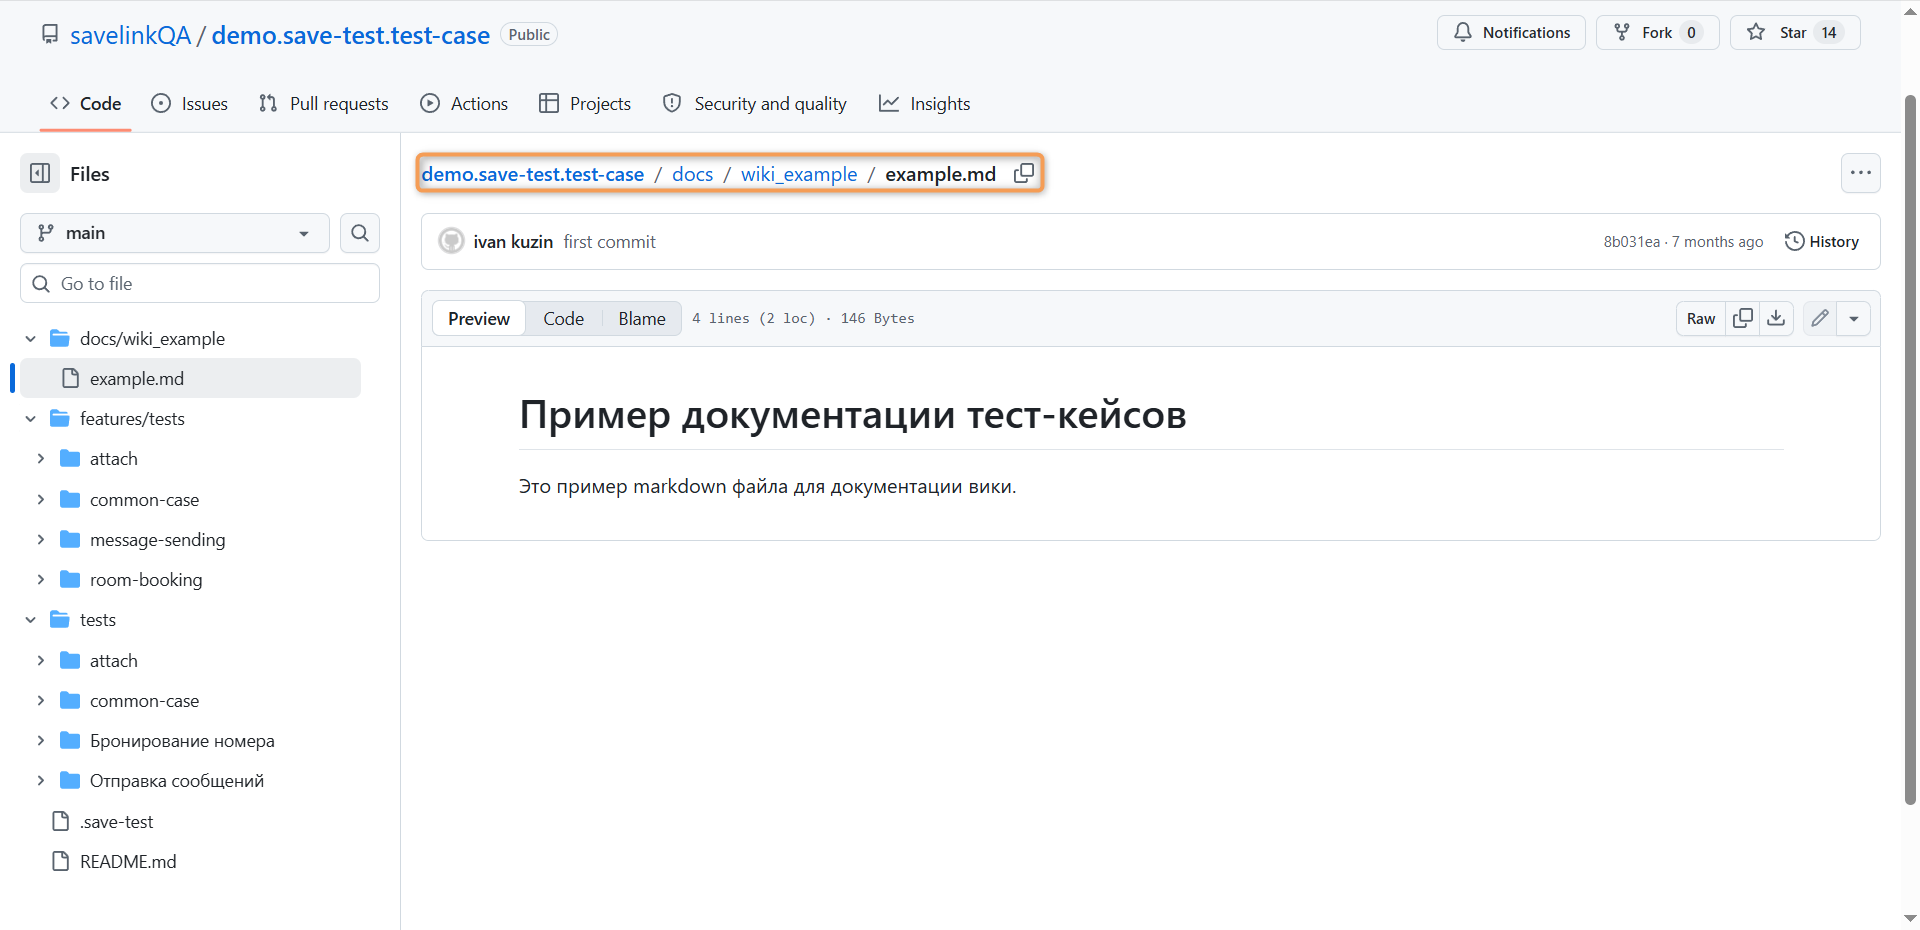Open the Security and quality tab
This screenshot has width=1920, height=930.
click(x=755, y=103)
